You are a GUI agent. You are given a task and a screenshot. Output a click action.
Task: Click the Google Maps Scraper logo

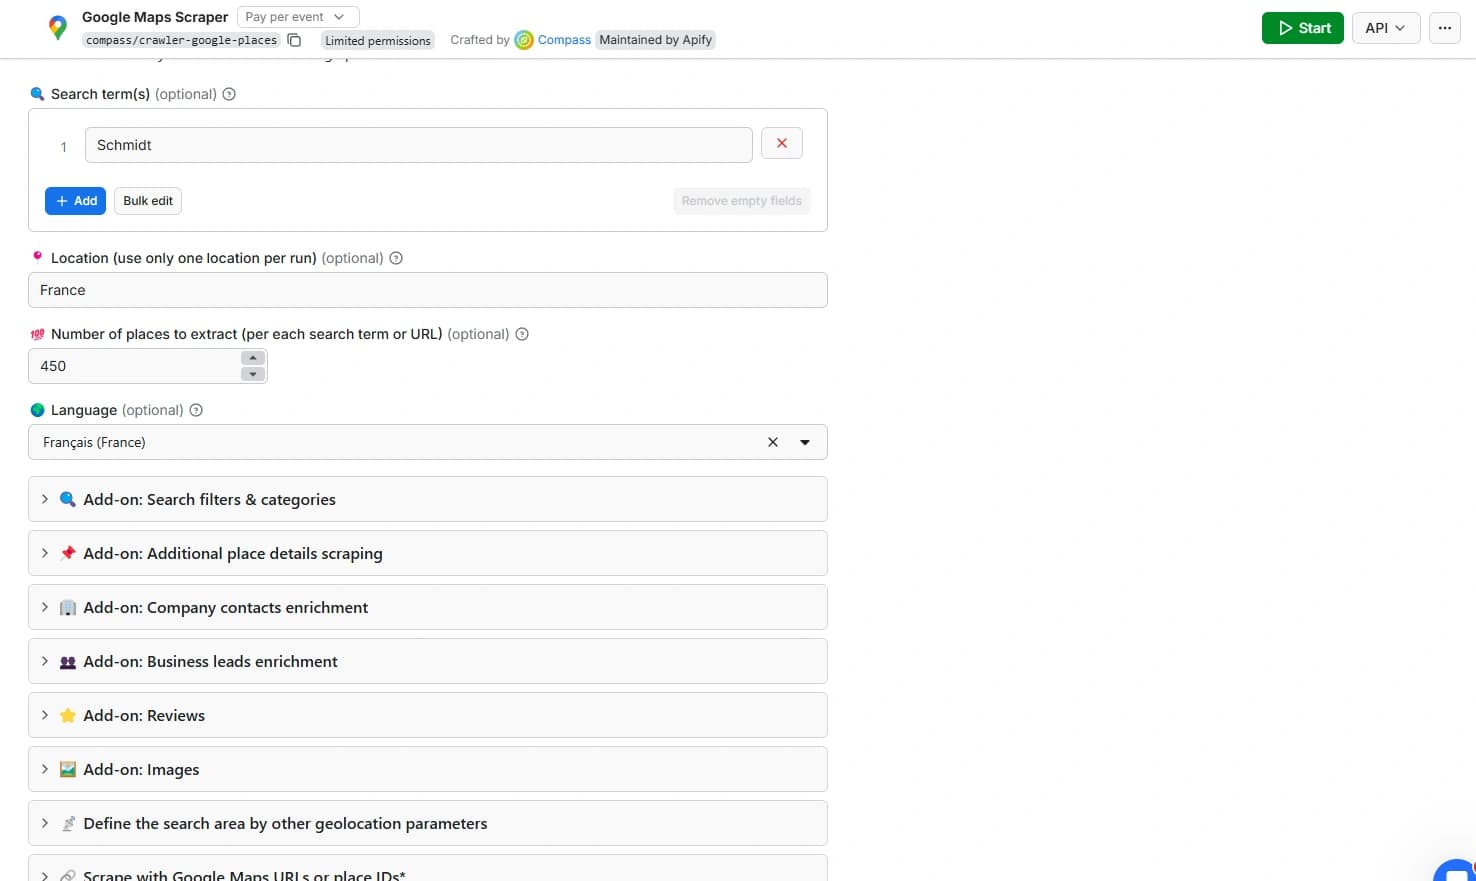[x=57, y=27]
